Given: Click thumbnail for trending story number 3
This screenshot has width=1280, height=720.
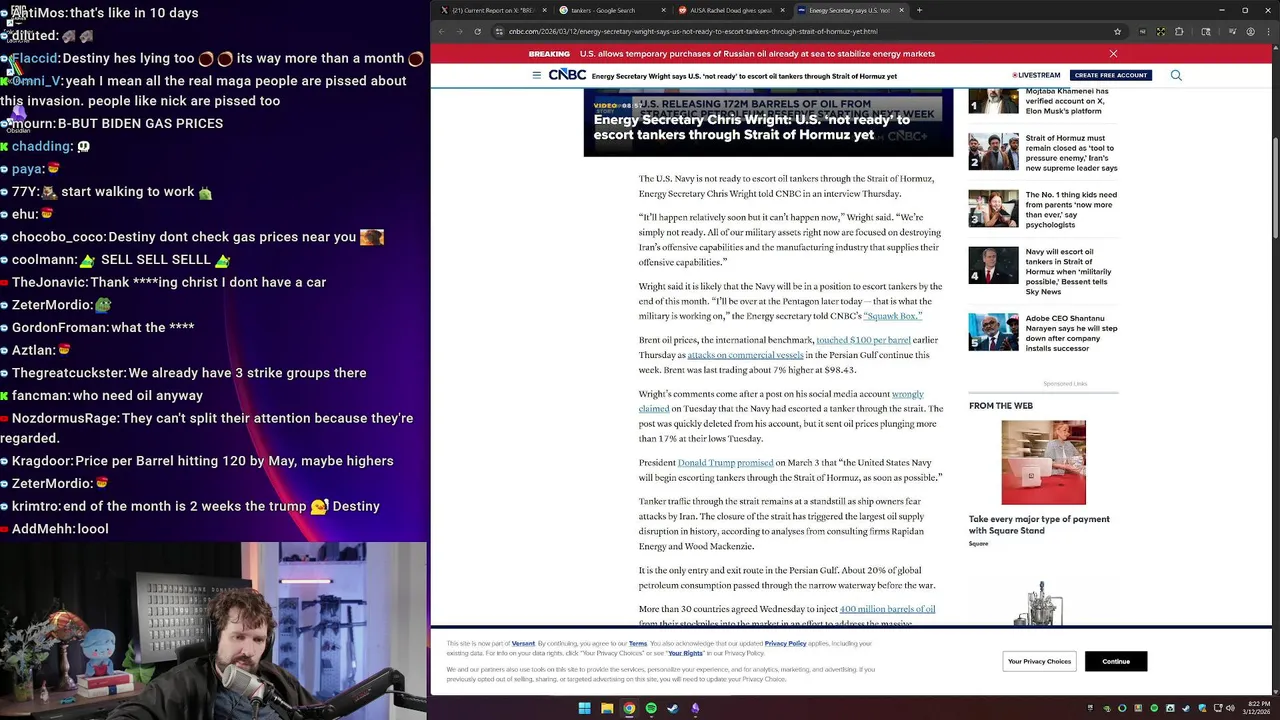Looking at the screenshot, I should [993, 209].
